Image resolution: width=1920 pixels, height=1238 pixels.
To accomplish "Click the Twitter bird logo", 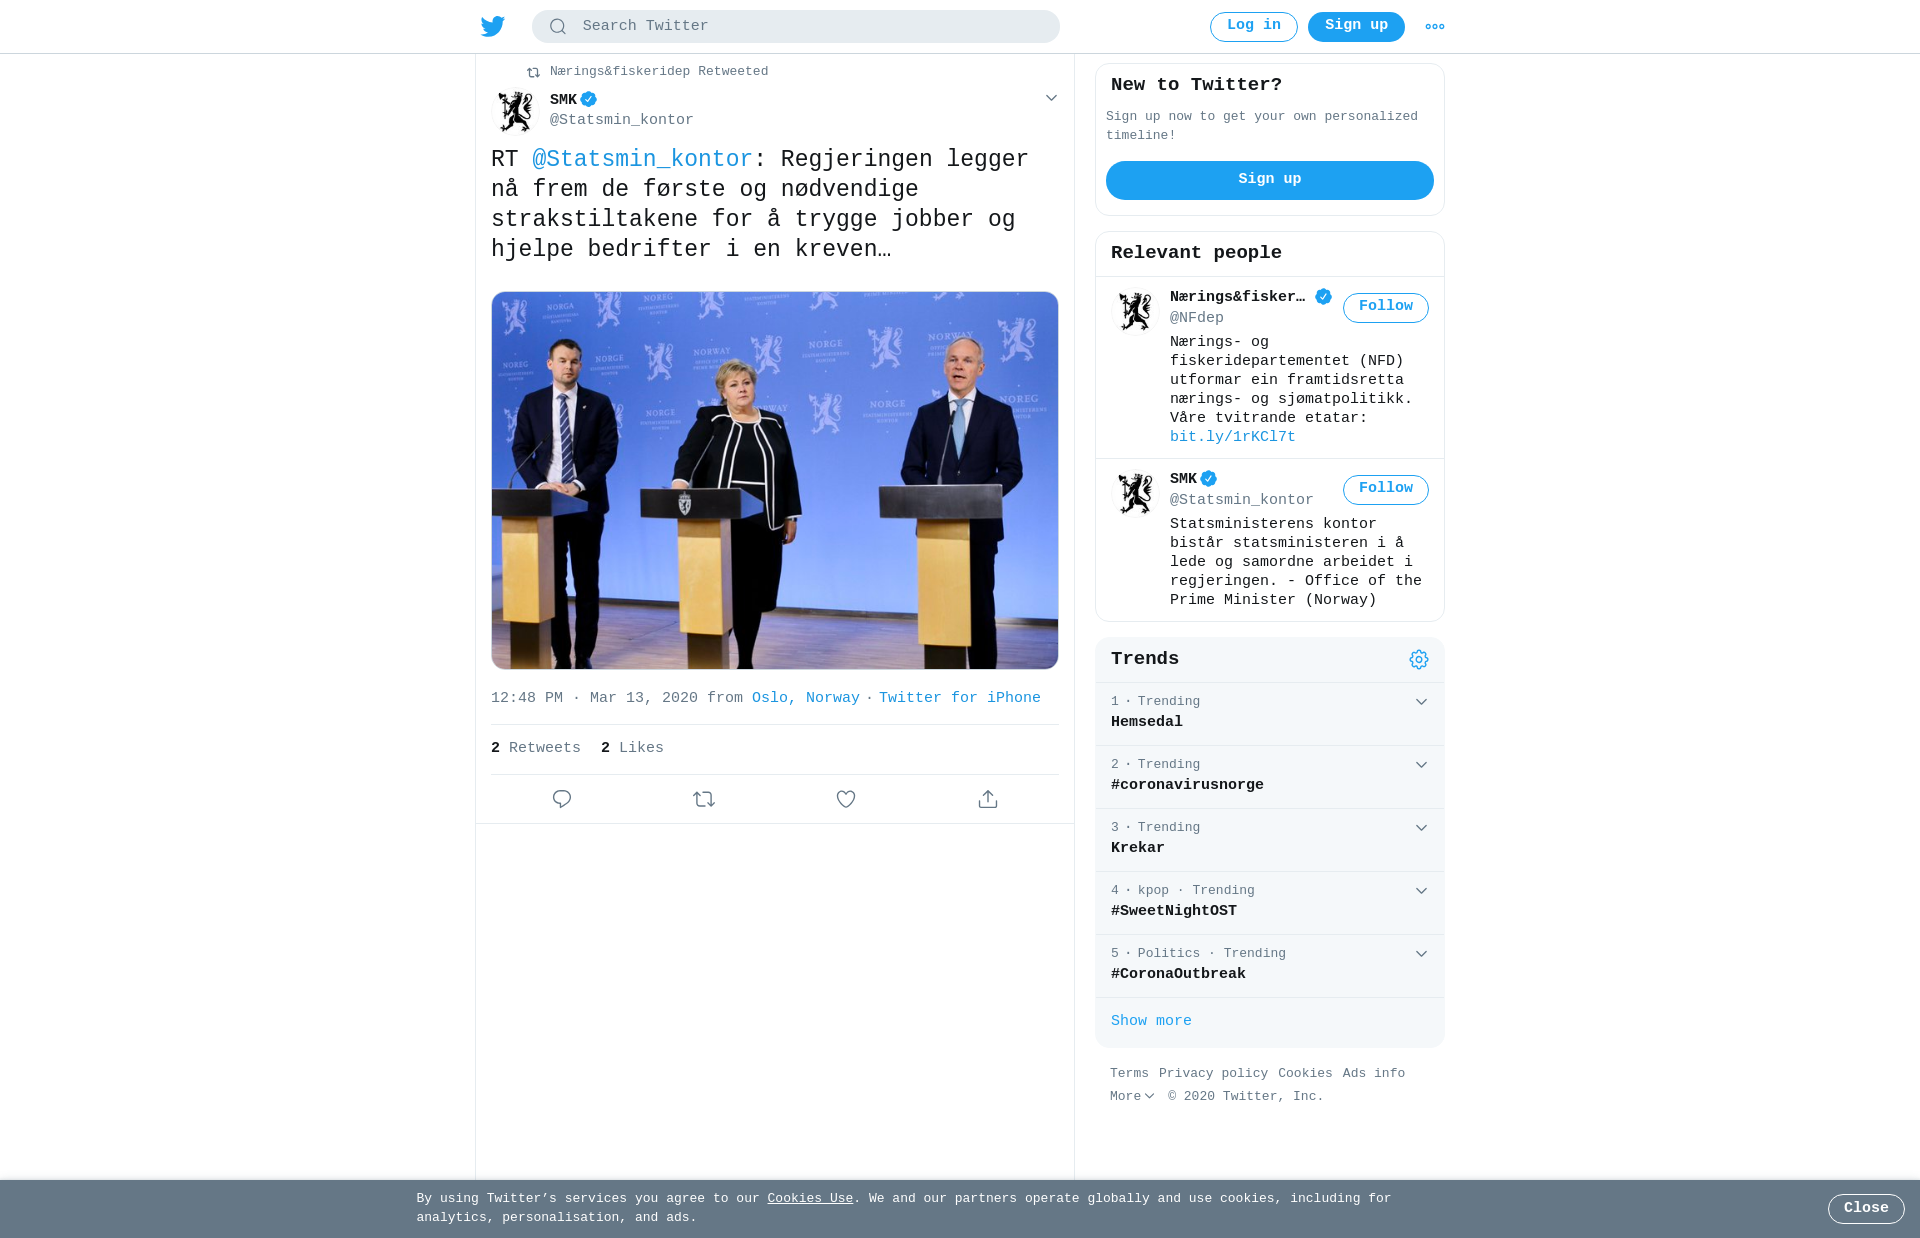I will pyautogui.click(x=493, y=26).
